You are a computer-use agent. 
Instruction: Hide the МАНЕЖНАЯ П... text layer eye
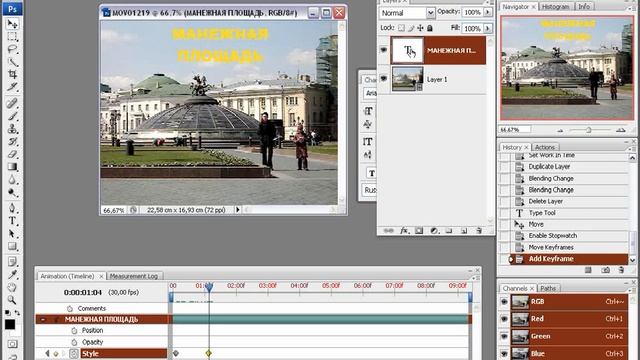click(384, 50)
